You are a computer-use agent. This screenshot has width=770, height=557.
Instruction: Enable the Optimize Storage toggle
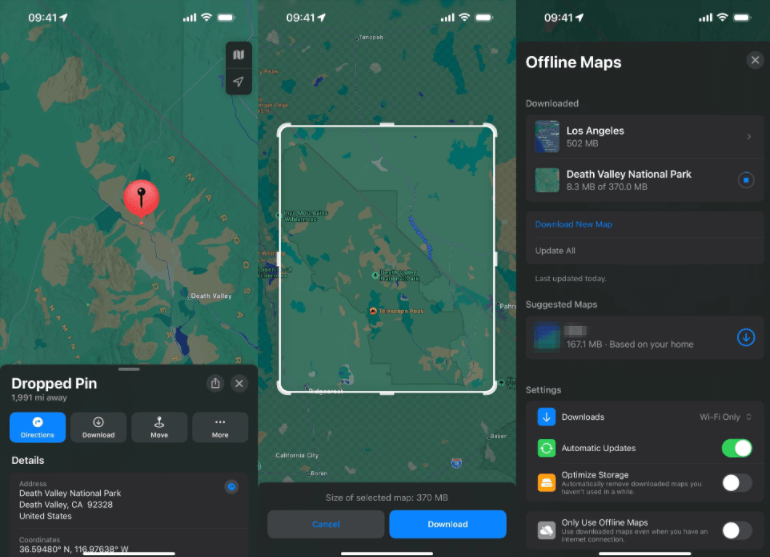(x=737, y=483)
